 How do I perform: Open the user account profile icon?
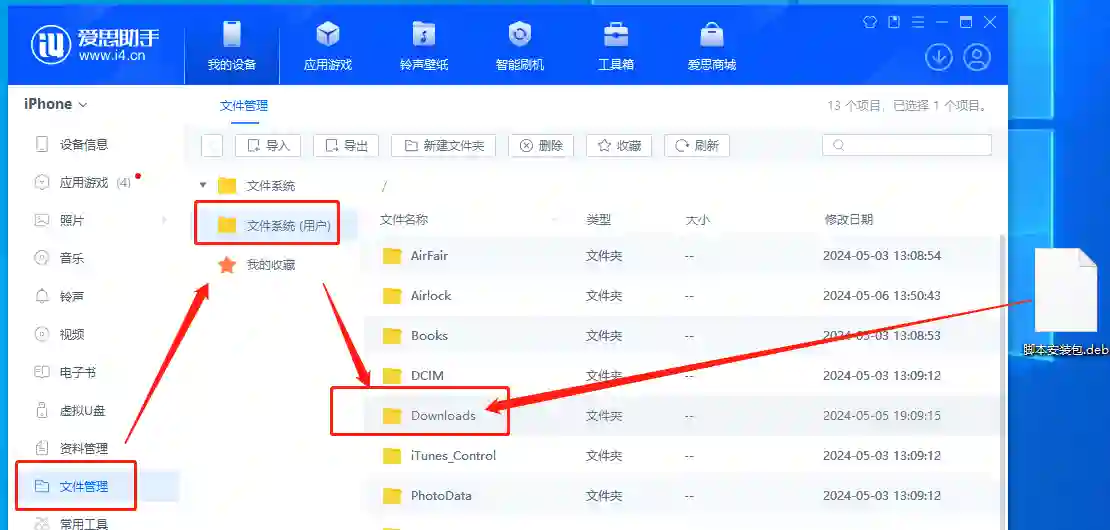(976, 57)
